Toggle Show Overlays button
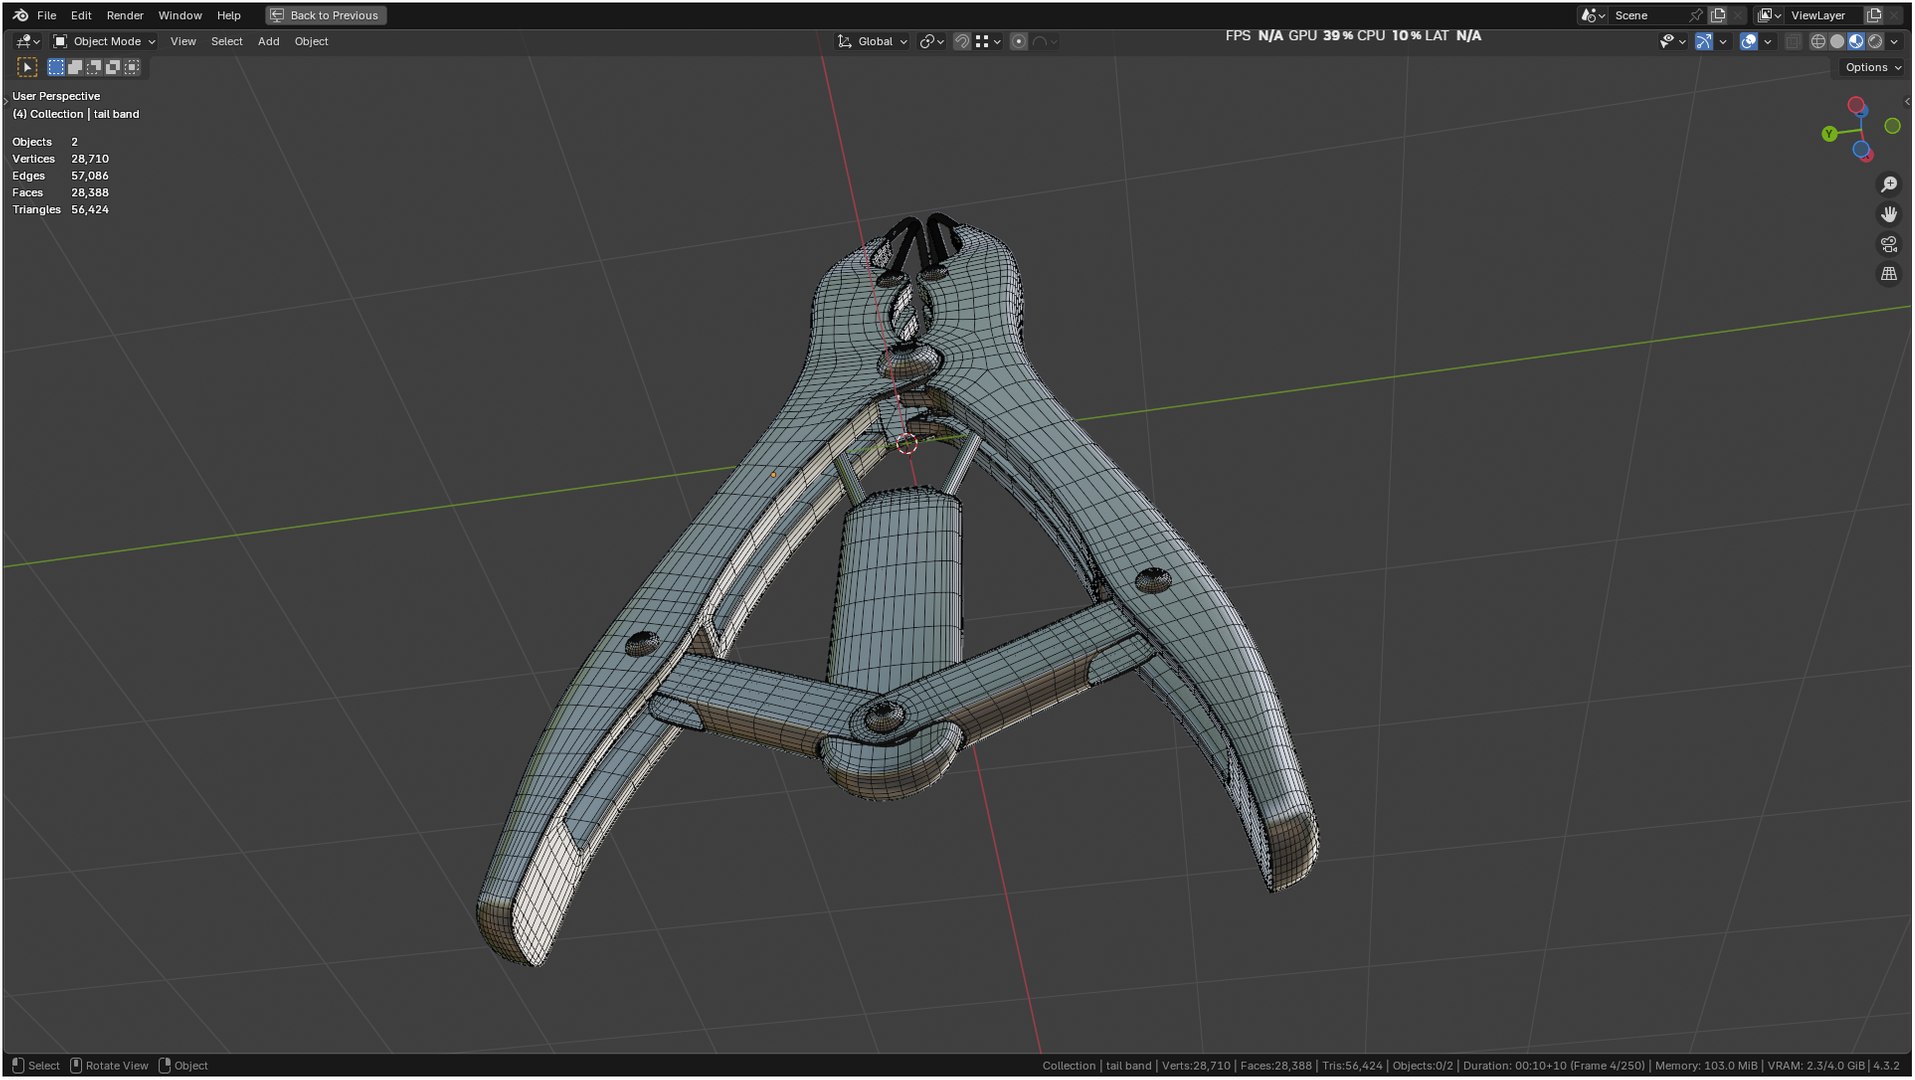Screen dimensions: 1915x1080 (1748, 41)
